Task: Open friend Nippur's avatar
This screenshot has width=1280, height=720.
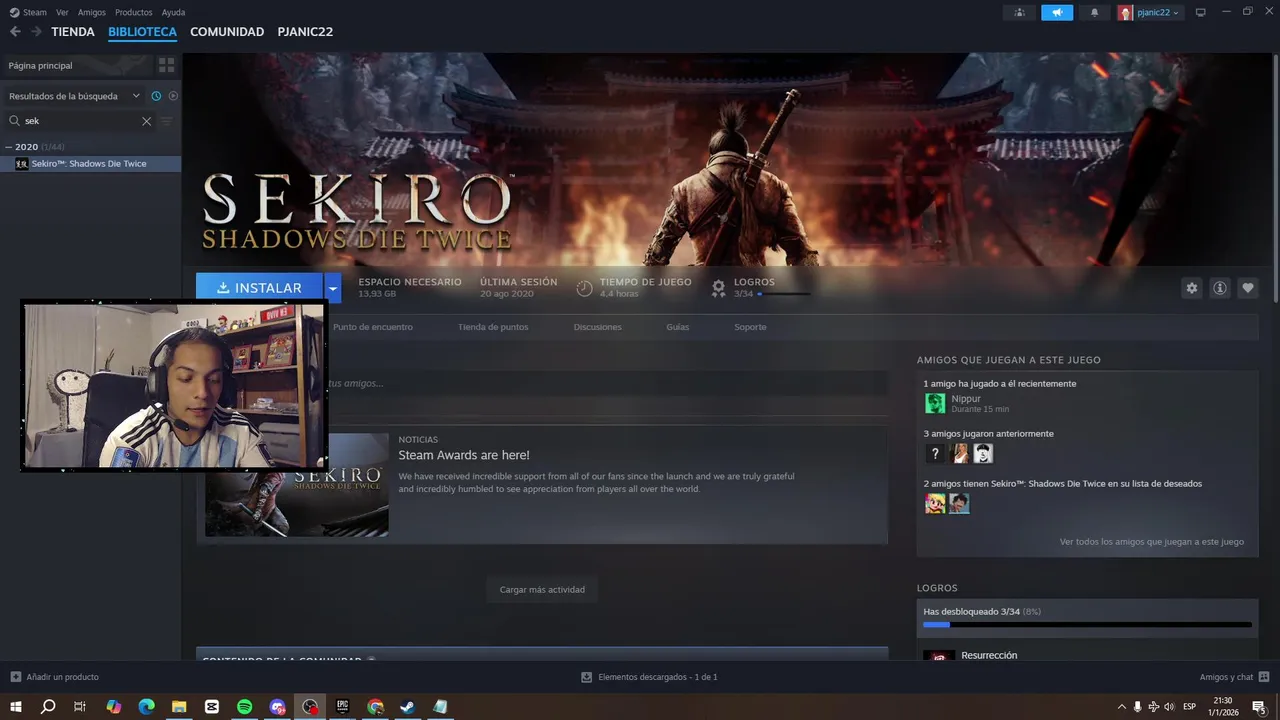Action: click(x=935, y=403)
